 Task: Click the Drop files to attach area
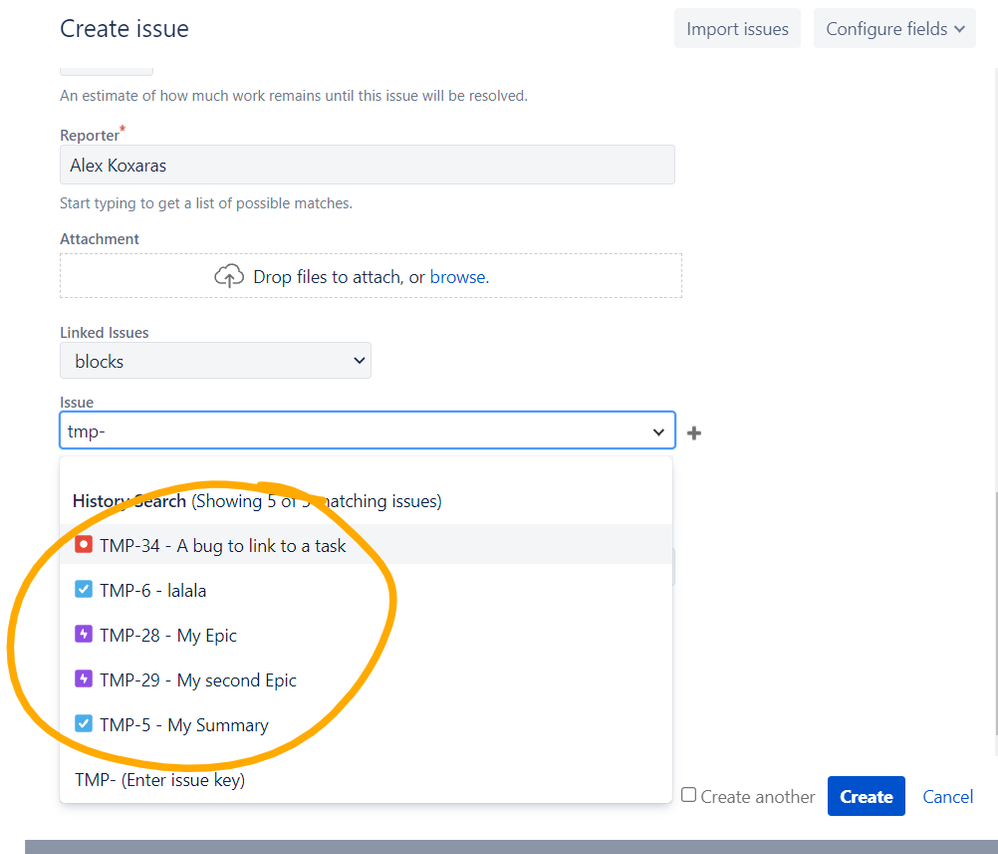[370, 276]
